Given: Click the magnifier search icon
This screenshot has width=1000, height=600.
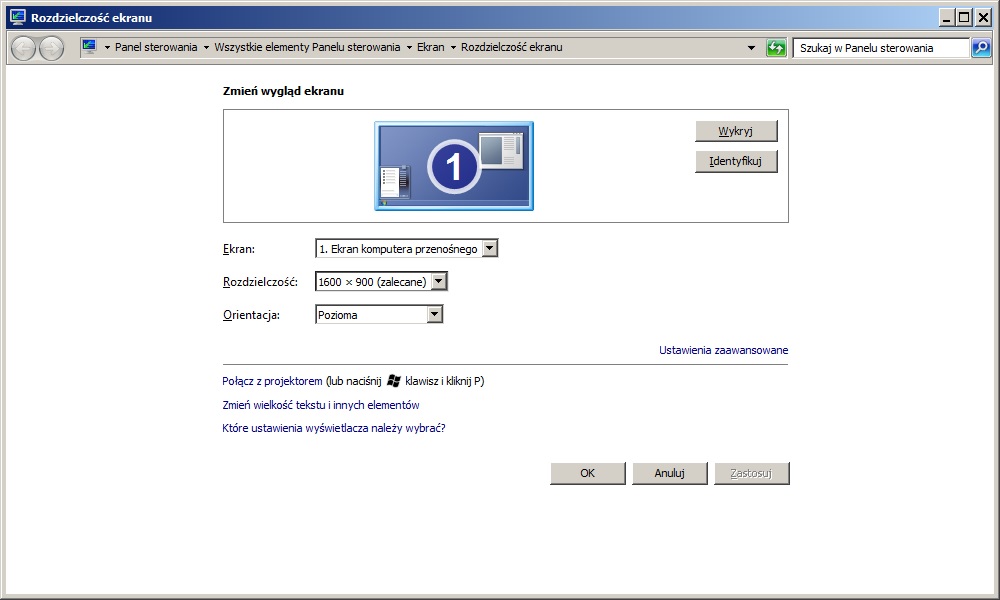Looking at the screenshot, I should (981, 48).
